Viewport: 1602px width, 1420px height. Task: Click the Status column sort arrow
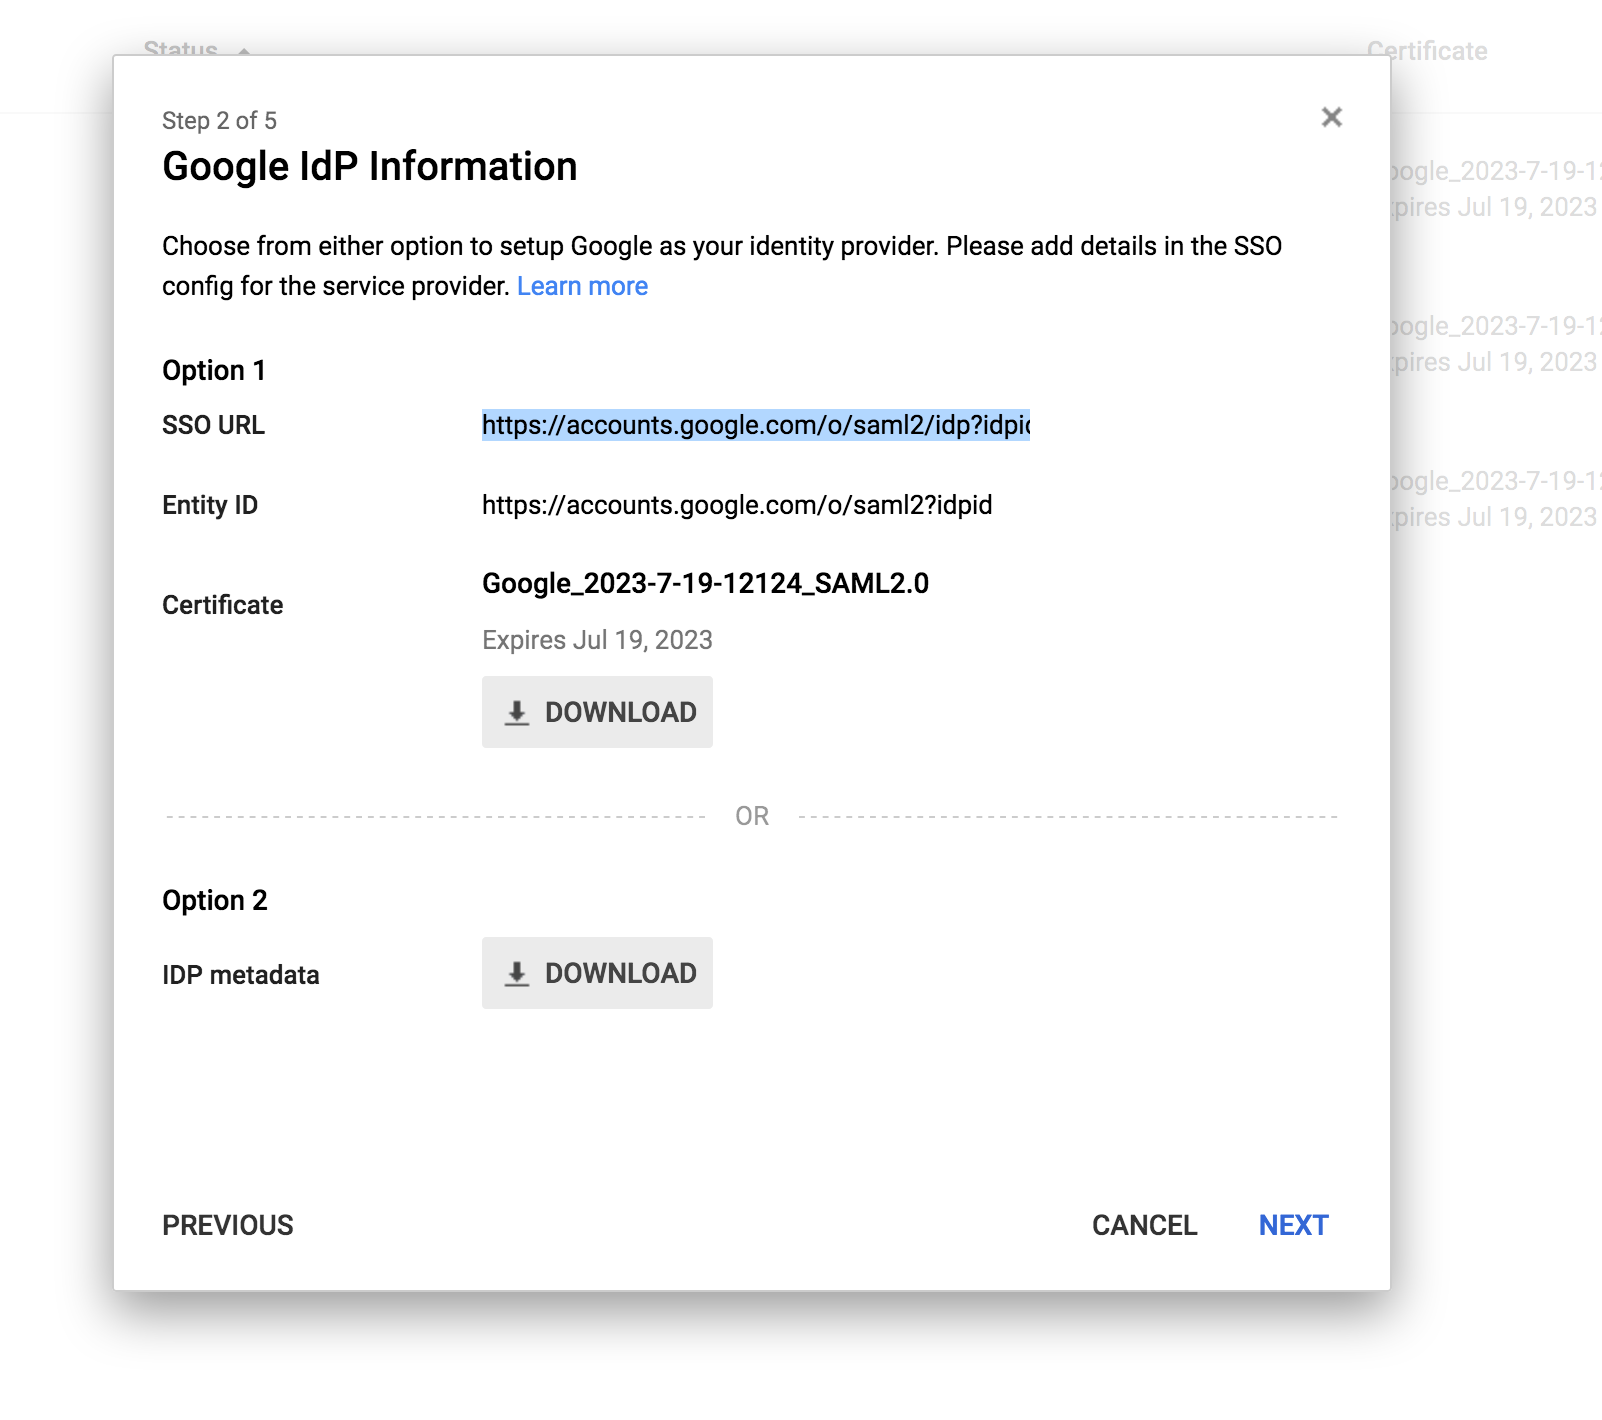tap(242, 52)
